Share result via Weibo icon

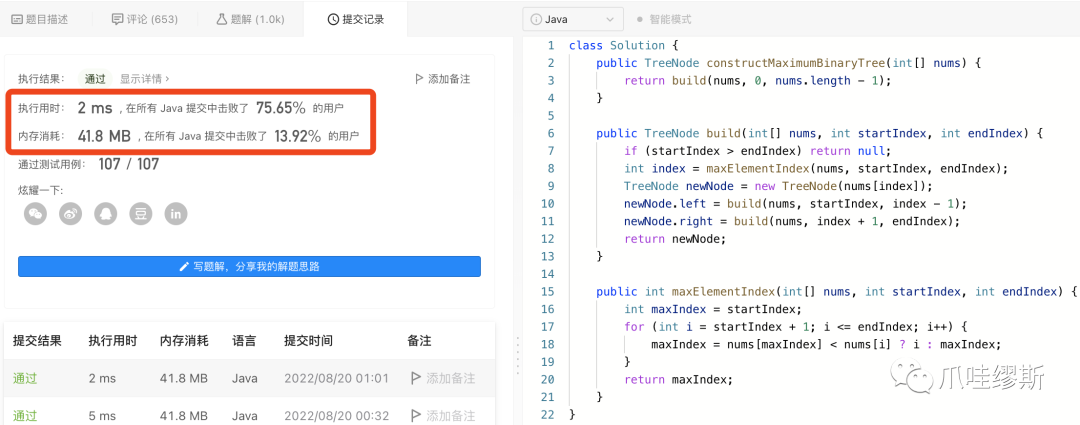(x=71, y=214)
